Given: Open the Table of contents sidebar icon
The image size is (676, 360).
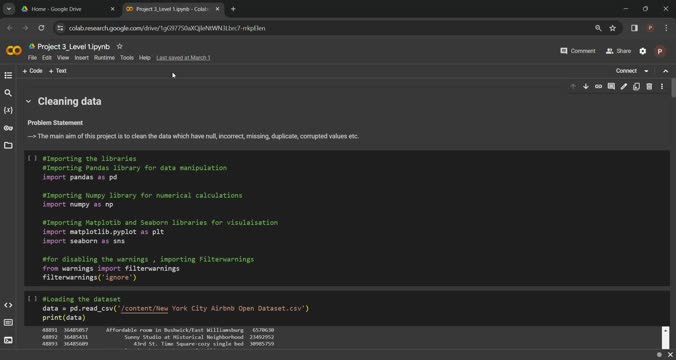Looking at the screenshot, I should point(8,75).
